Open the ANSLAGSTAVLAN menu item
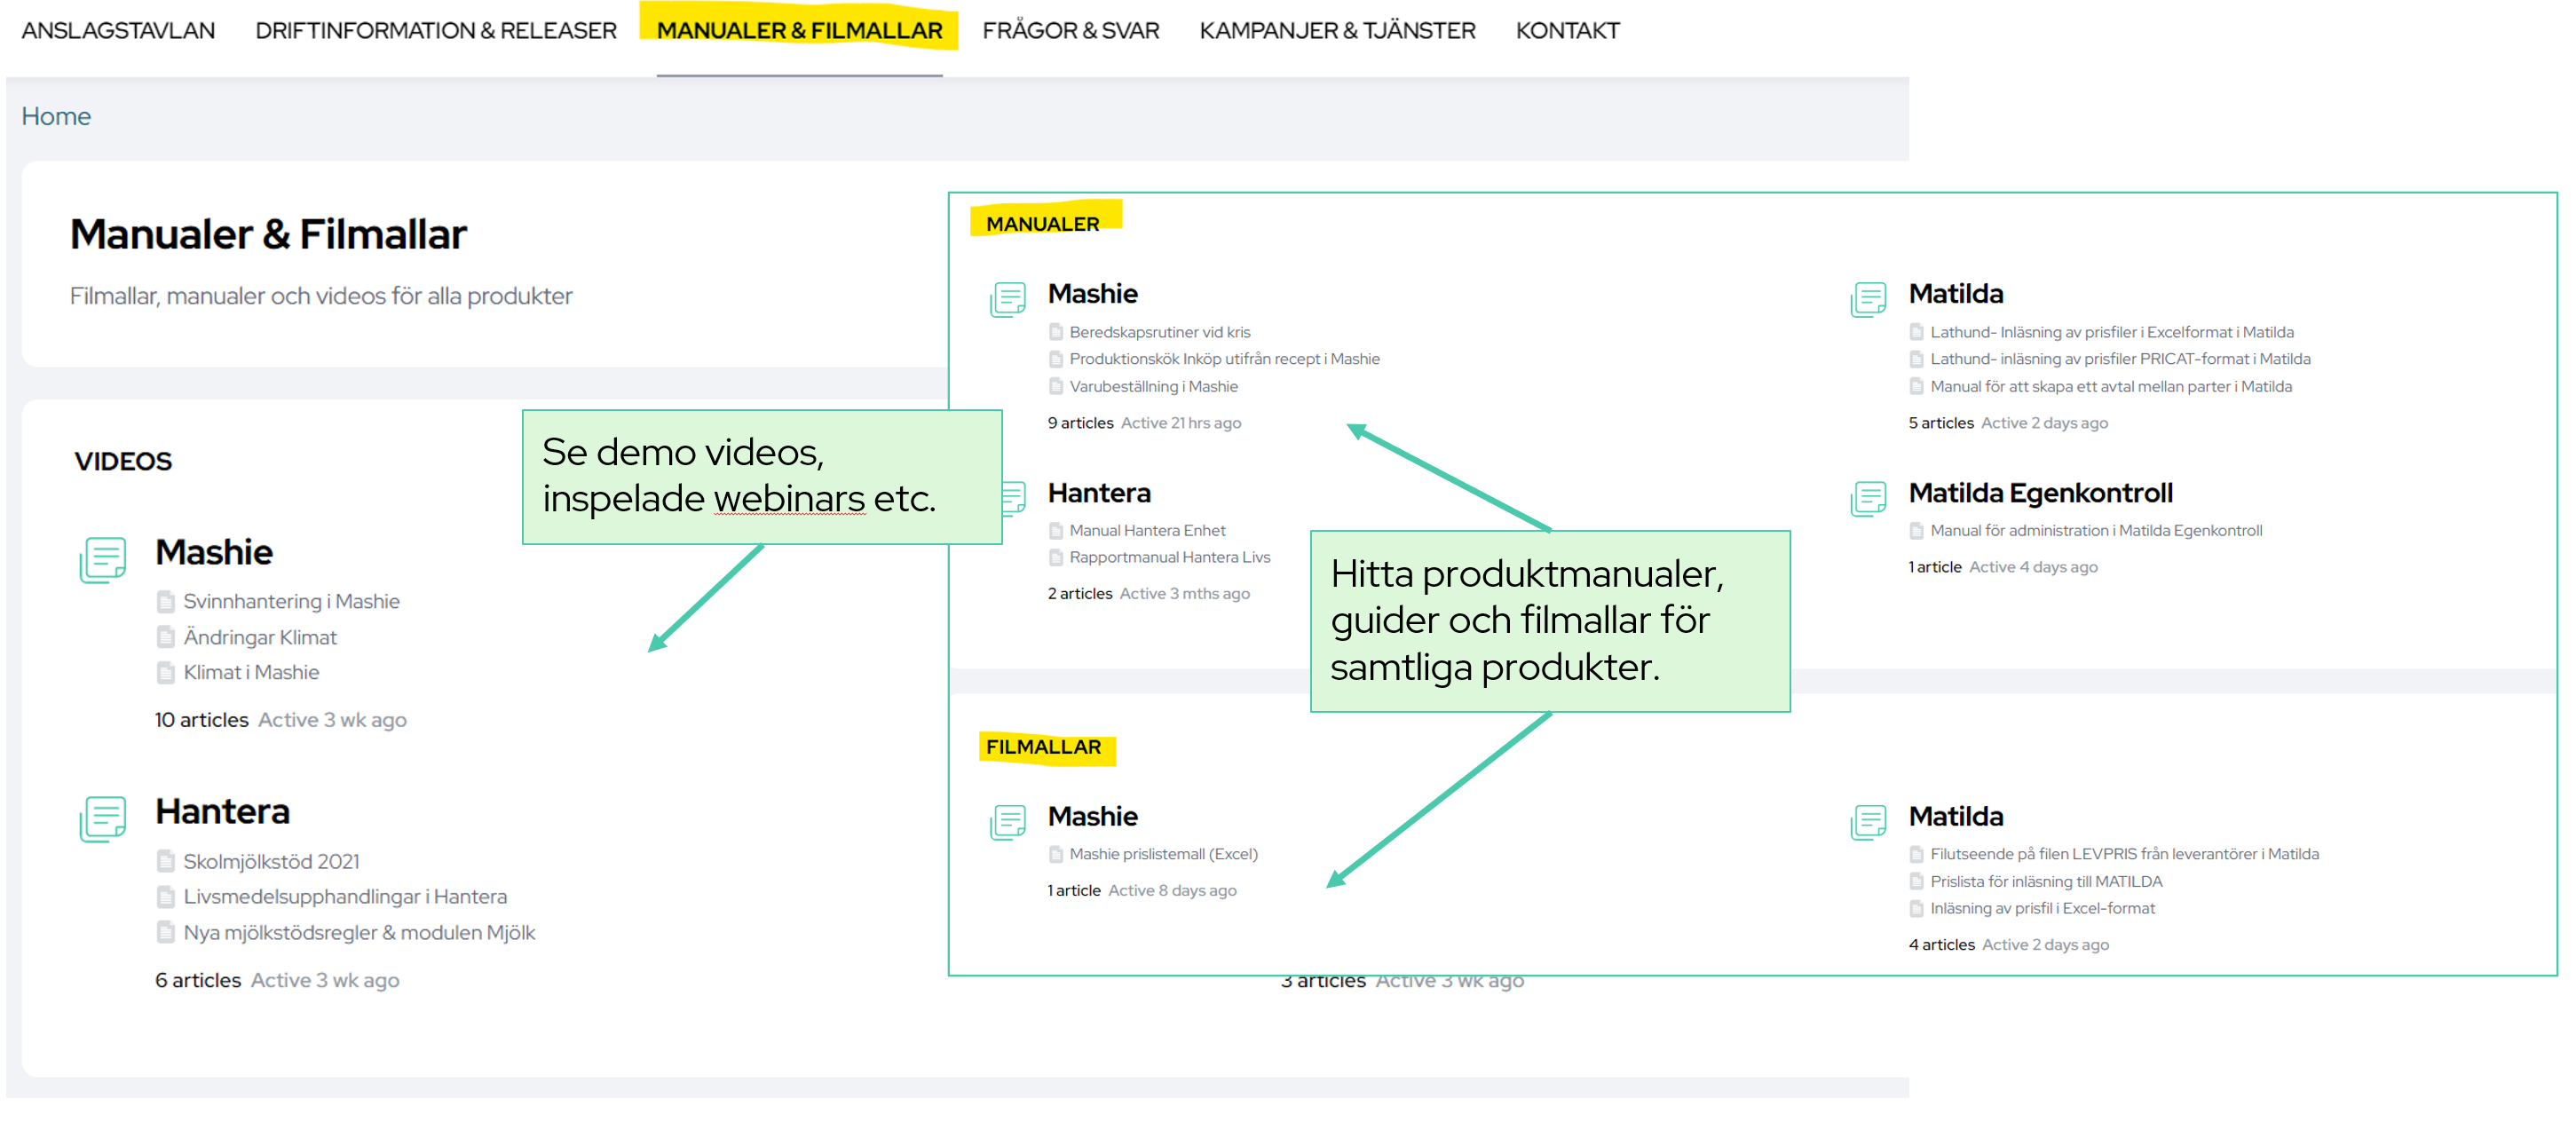 pyautogui.click(x=118, y=30)
